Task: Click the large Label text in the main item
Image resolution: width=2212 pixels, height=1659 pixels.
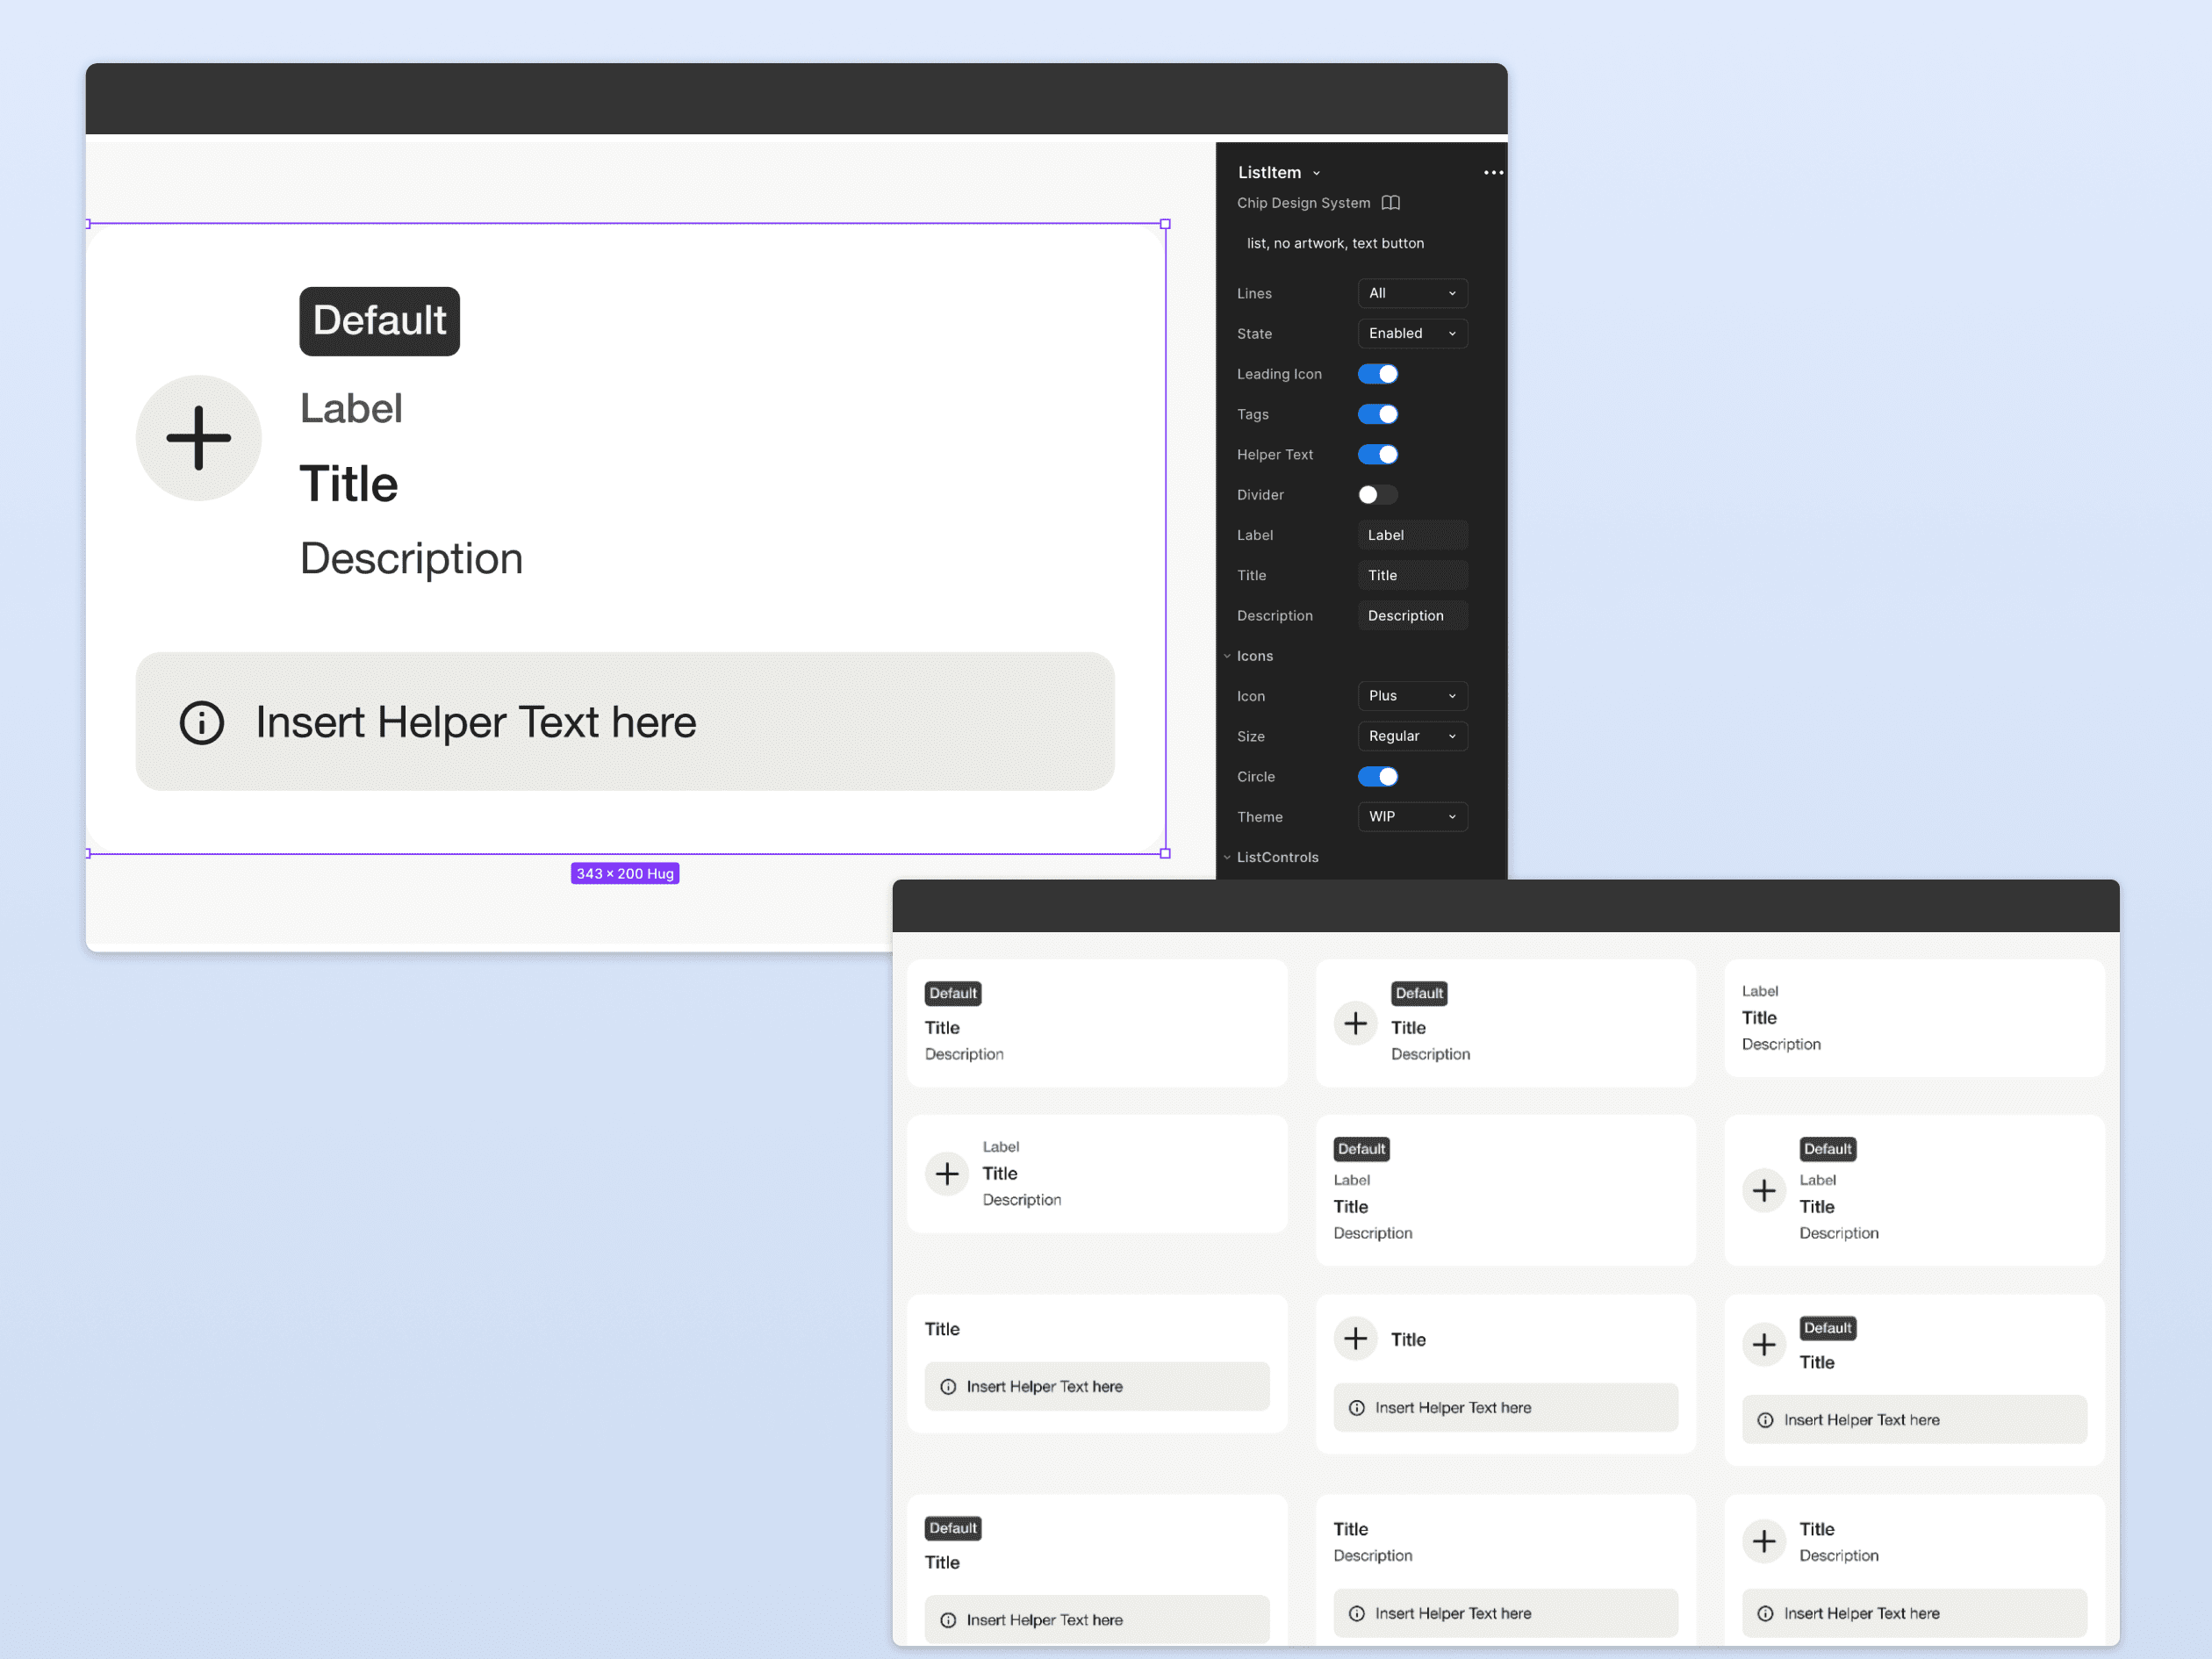Action: click(x=351, y=408)
